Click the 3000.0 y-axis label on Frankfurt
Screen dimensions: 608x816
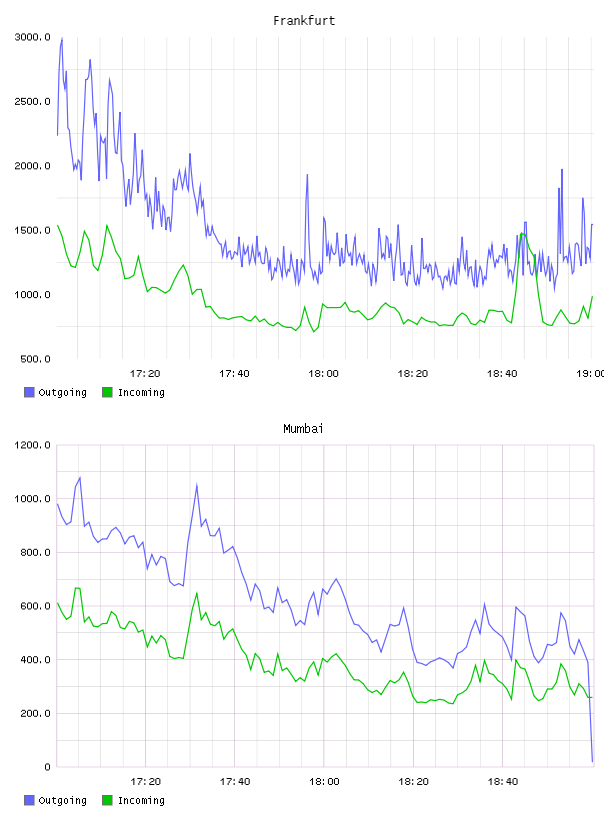pyautogui.click(x=32, y=37)
